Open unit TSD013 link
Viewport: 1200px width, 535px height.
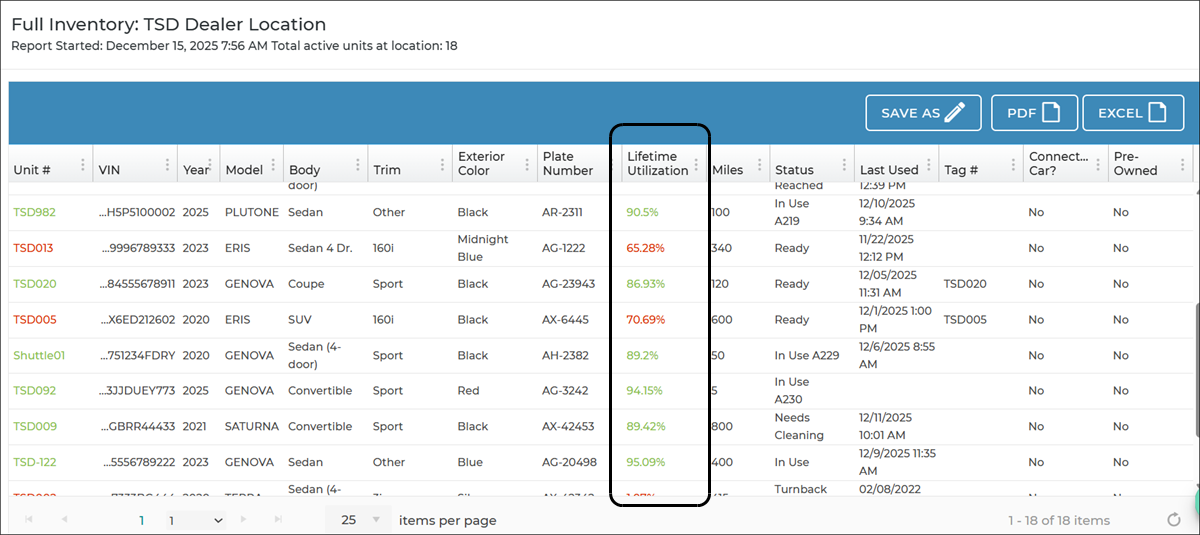[x=33, y=248]
